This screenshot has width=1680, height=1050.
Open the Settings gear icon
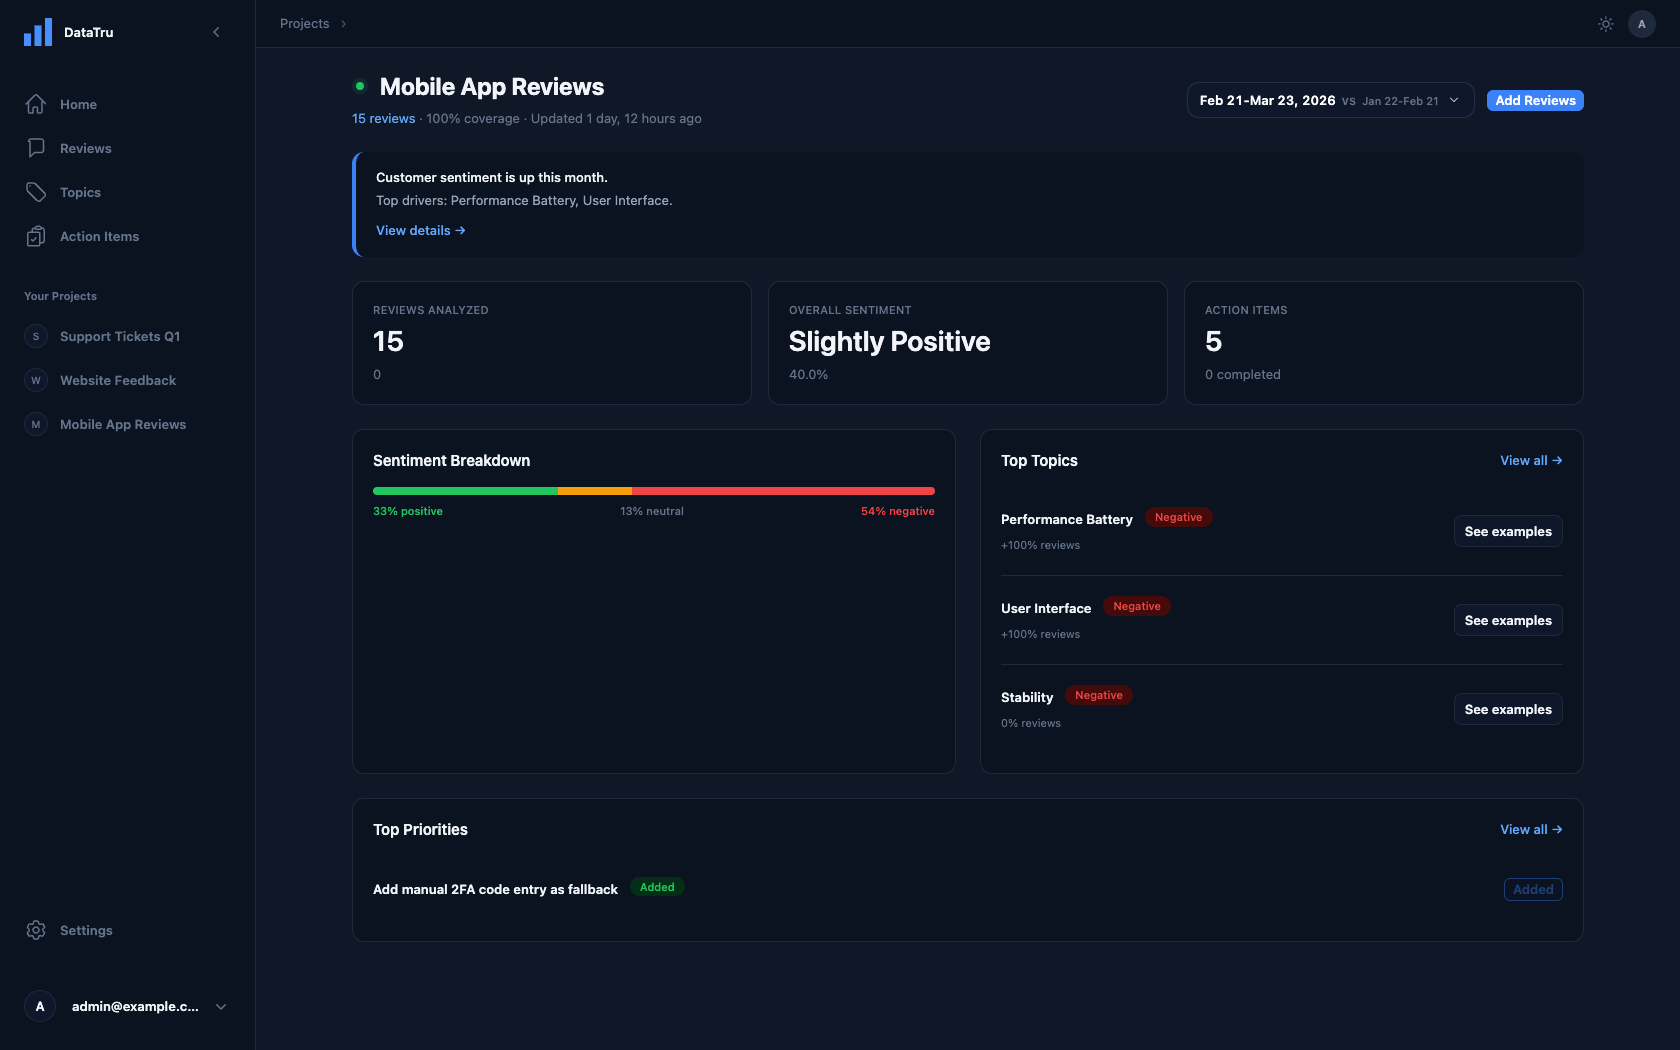pyautogui.click(x=36, y=930)
